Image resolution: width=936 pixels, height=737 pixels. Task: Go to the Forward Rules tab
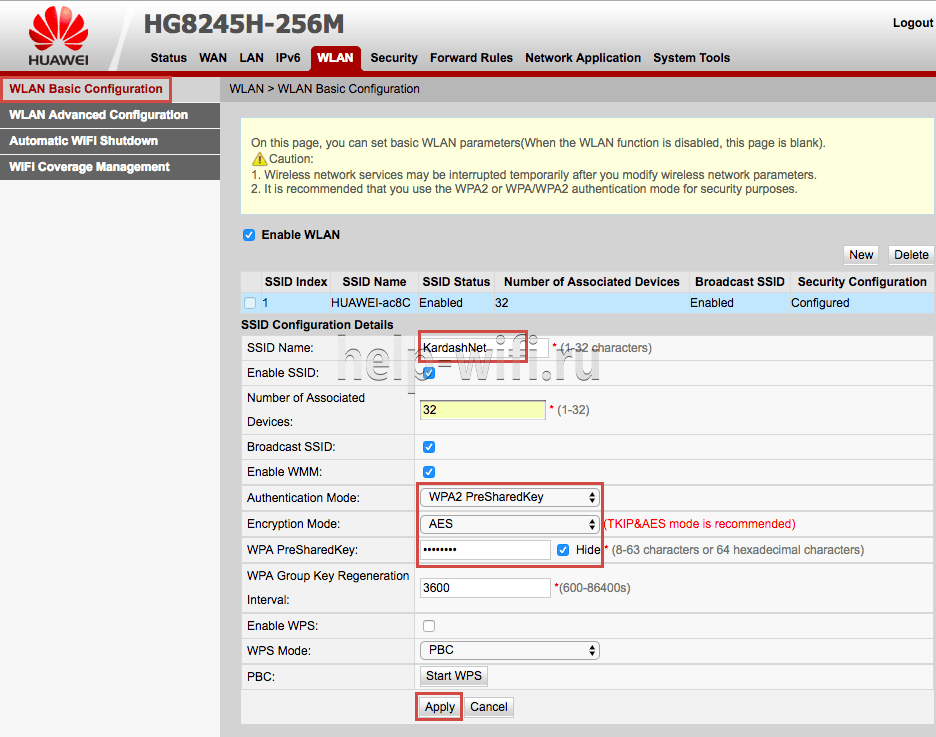coord(471,58)
